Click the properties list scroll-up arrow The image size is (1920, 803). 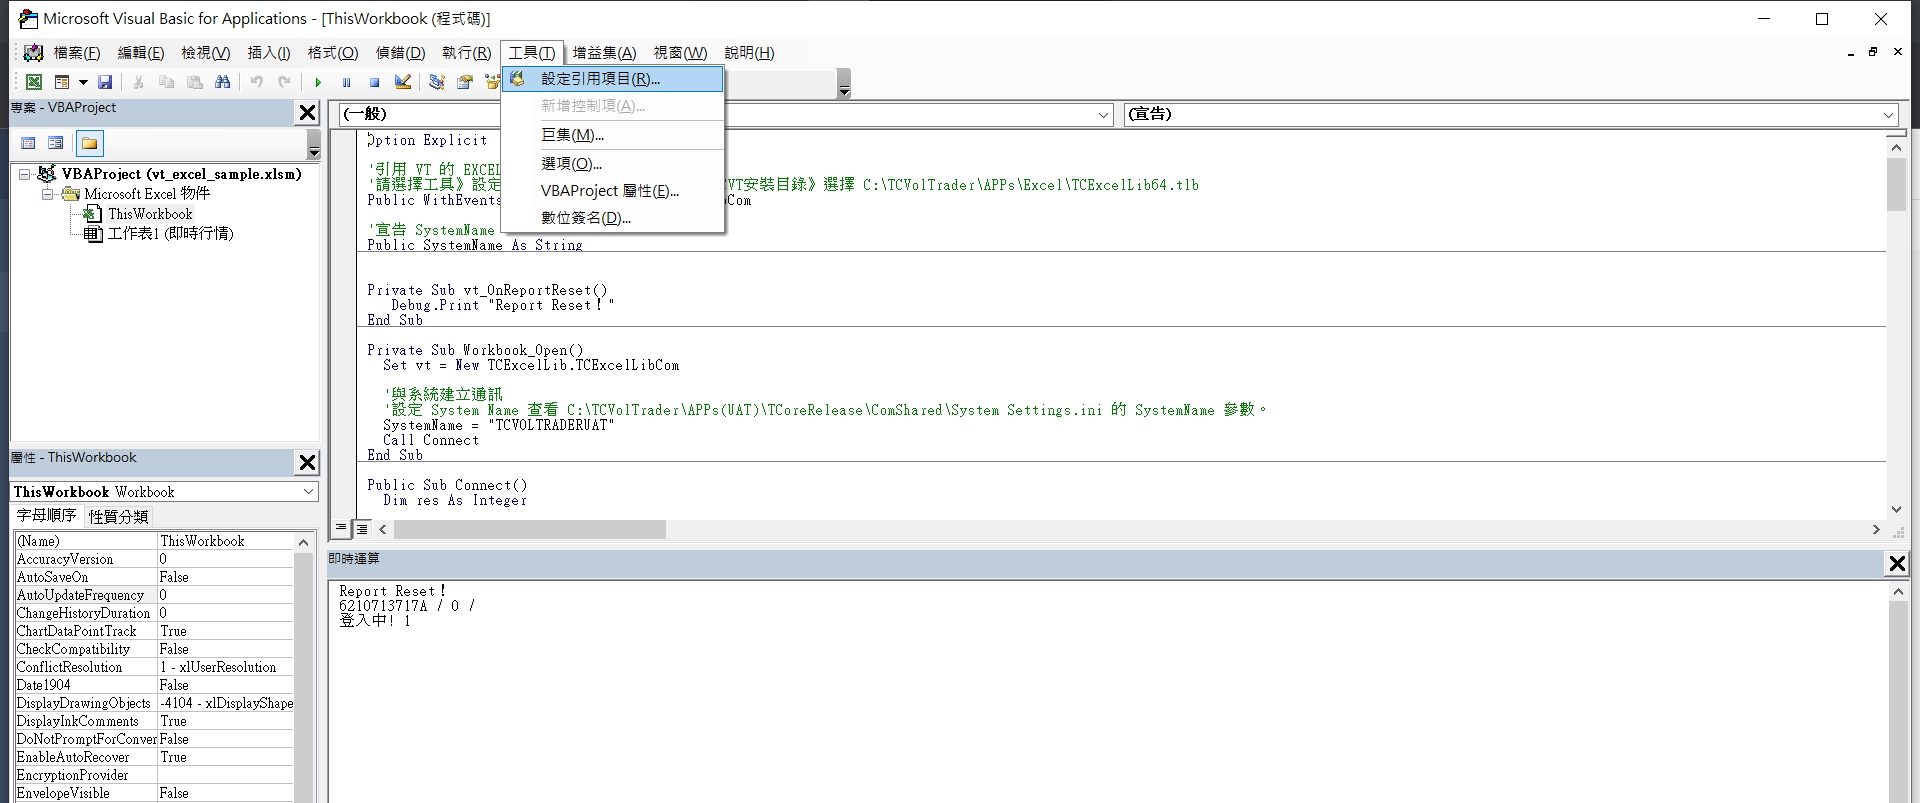pos(303,542)
